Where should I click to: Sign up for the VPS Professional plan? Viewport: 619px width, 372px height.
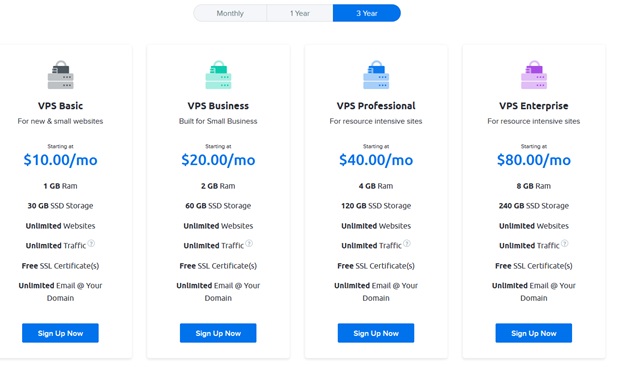click(376, 333)
